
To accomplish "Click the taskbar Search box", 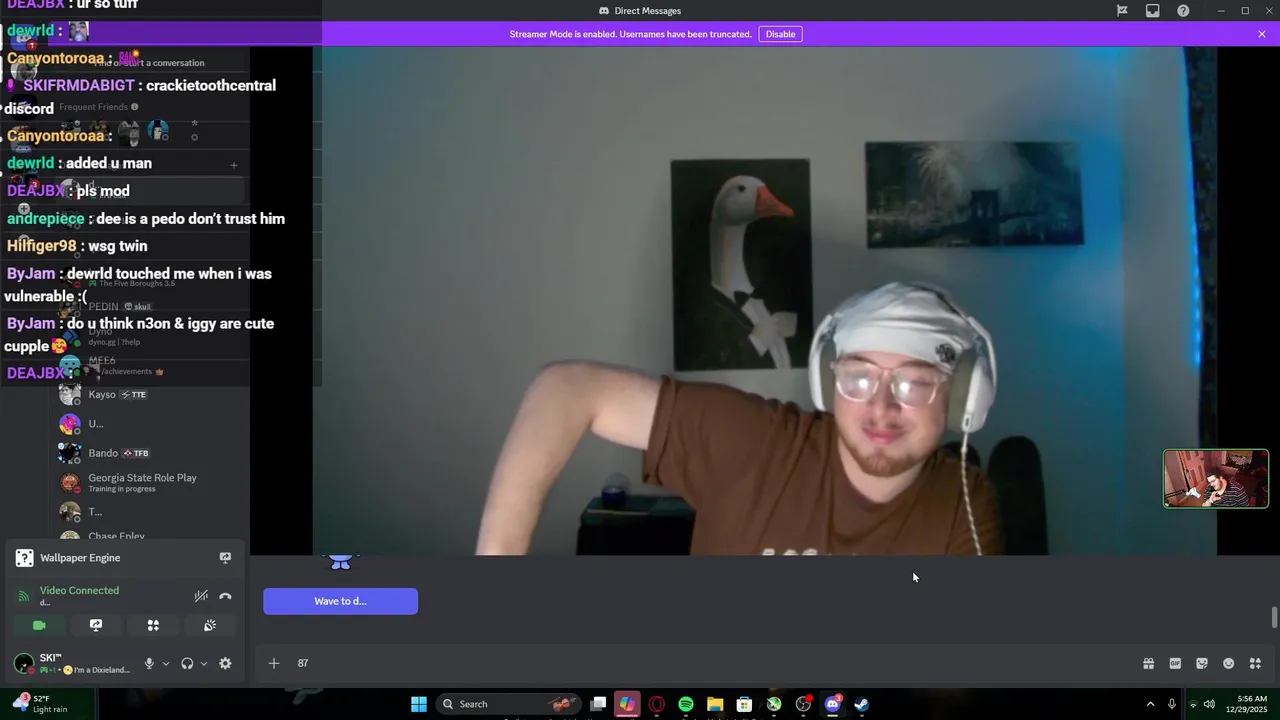I will pyautogui.click(x=510, y=704).
